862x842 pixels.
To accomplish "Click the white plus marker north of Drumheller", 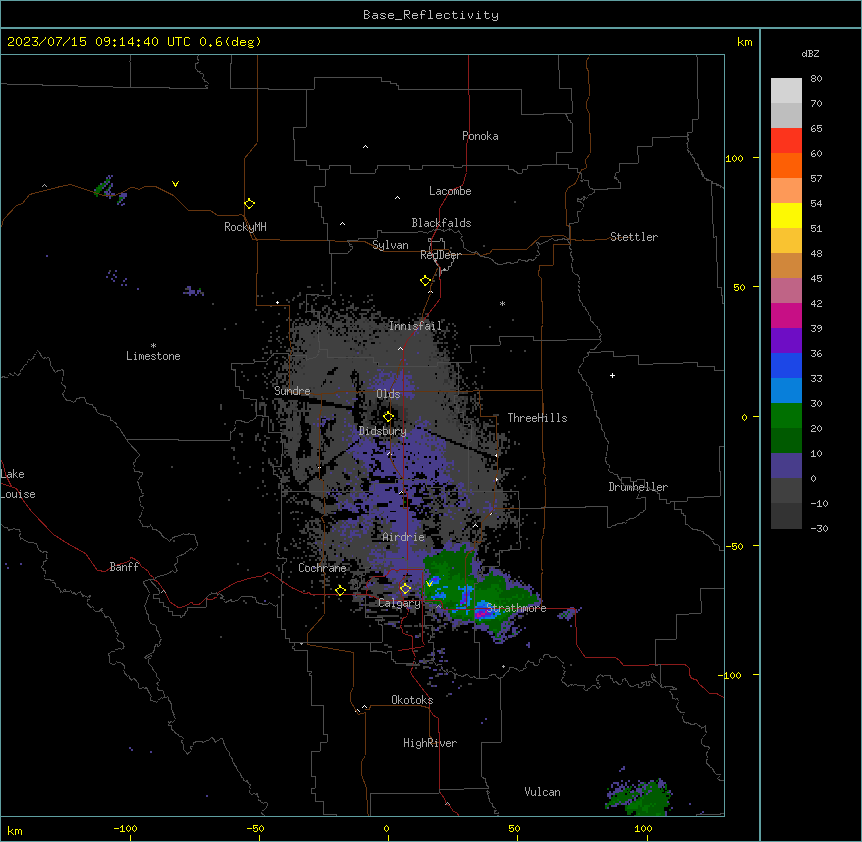I will 612,375.
